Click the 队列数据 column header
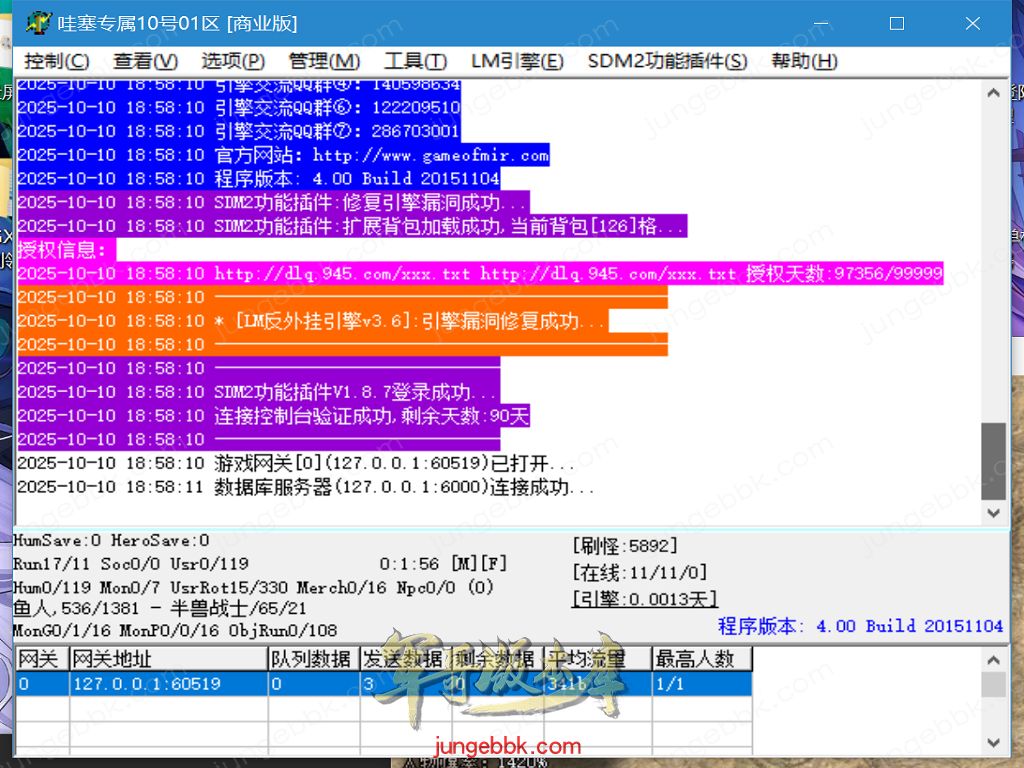The width and height of the screenshot is (1024, 768). pos(312,659)
